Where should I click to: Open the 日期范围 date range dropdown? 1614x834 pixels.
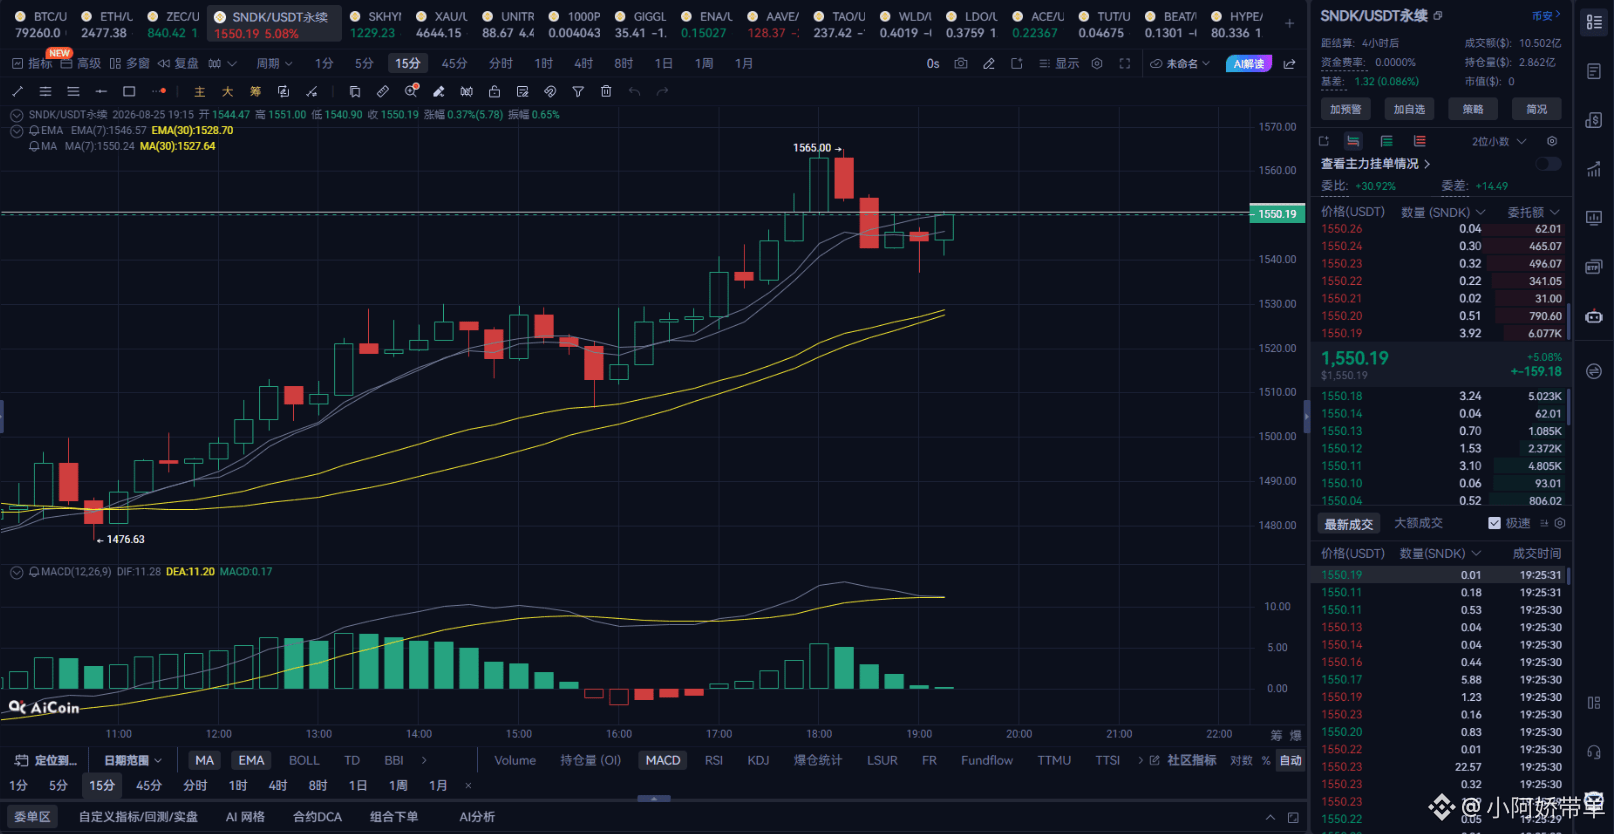(132, 760)
